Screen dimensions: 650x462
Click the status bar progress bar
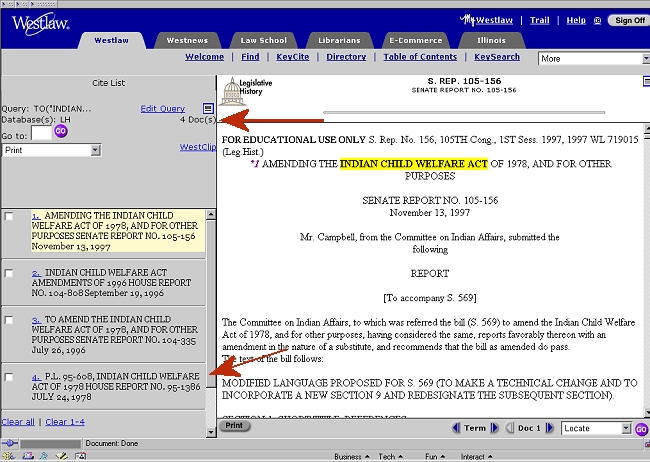(x=51, y=444)
